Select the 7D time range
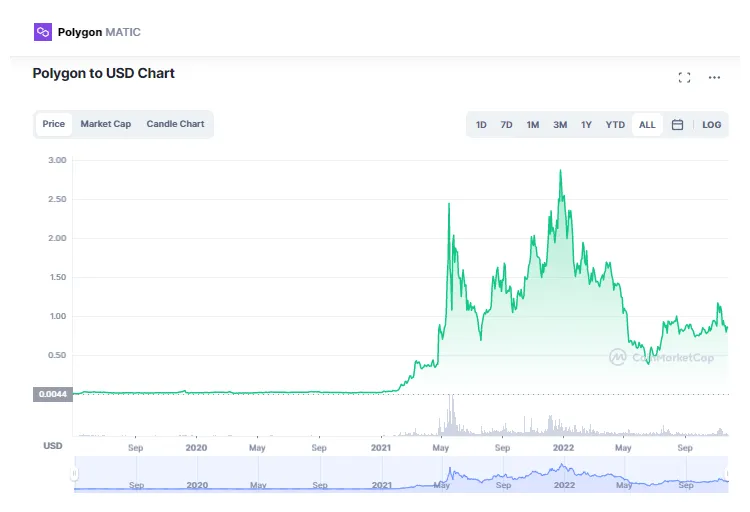The image size is (750, 512). (507, 125)
